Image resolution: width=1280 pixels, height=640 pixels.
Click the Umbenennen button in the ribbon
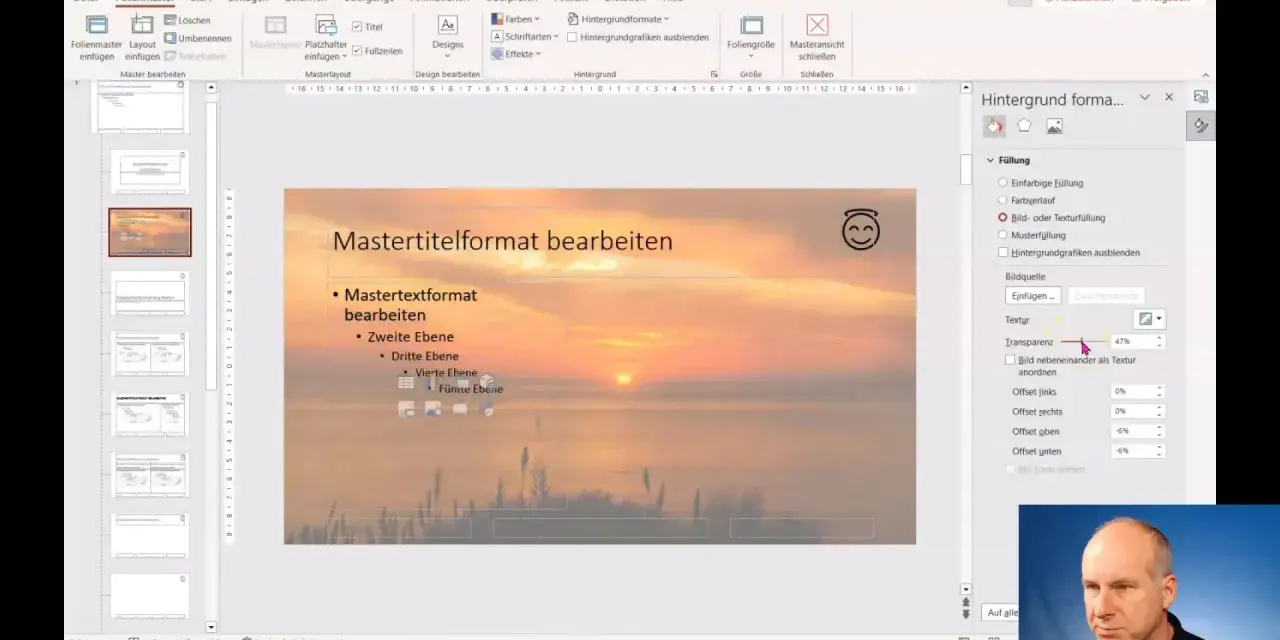(197, 38)
